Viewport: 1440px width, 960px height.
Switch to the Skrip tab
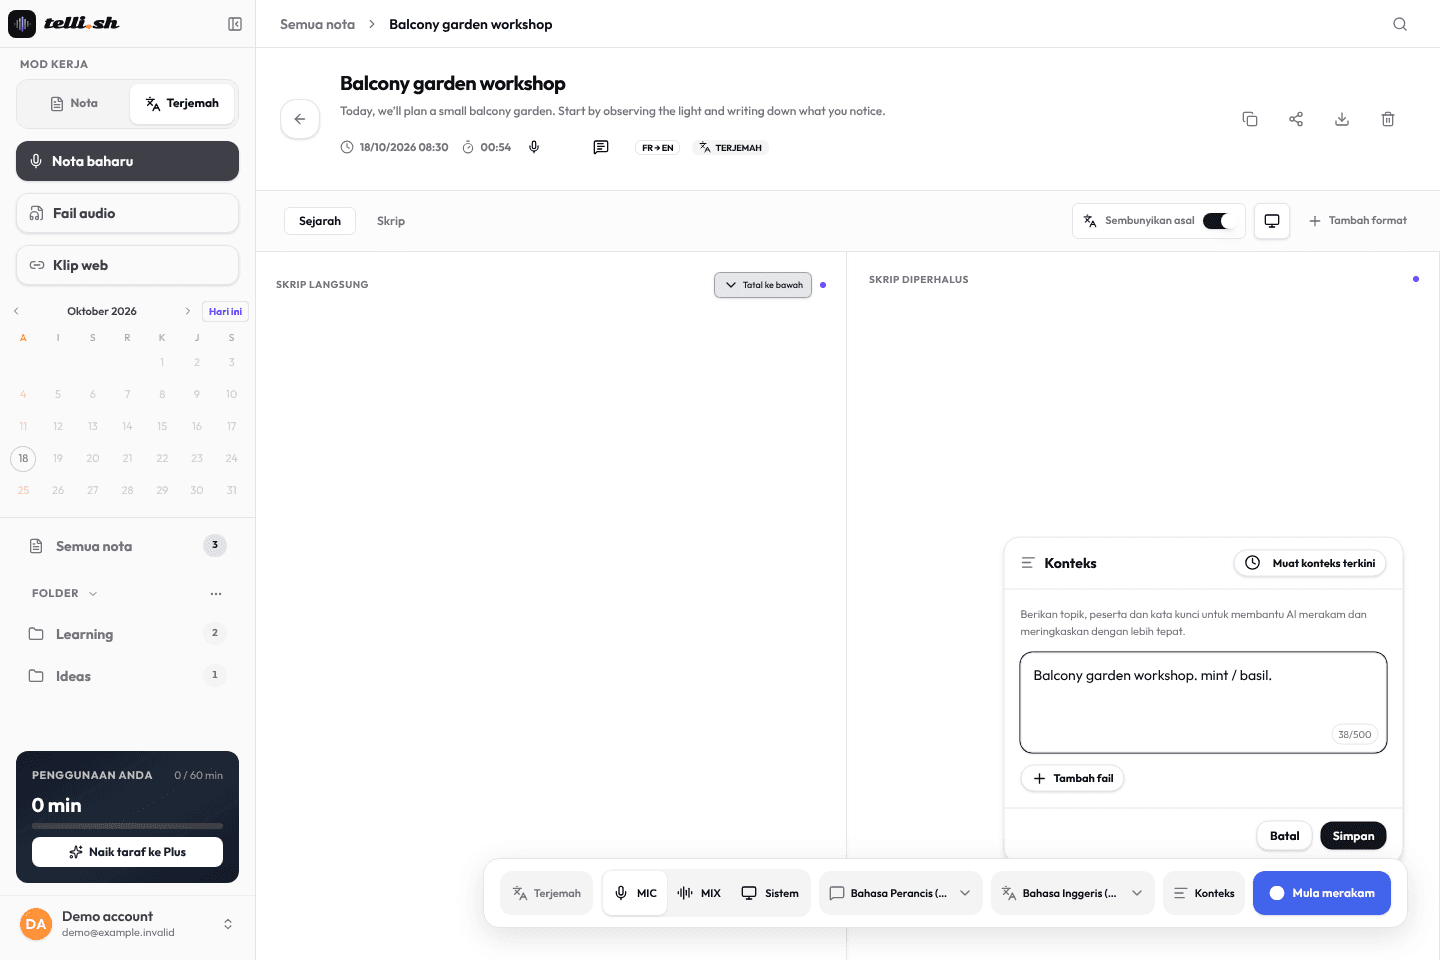tap(391, 221)
